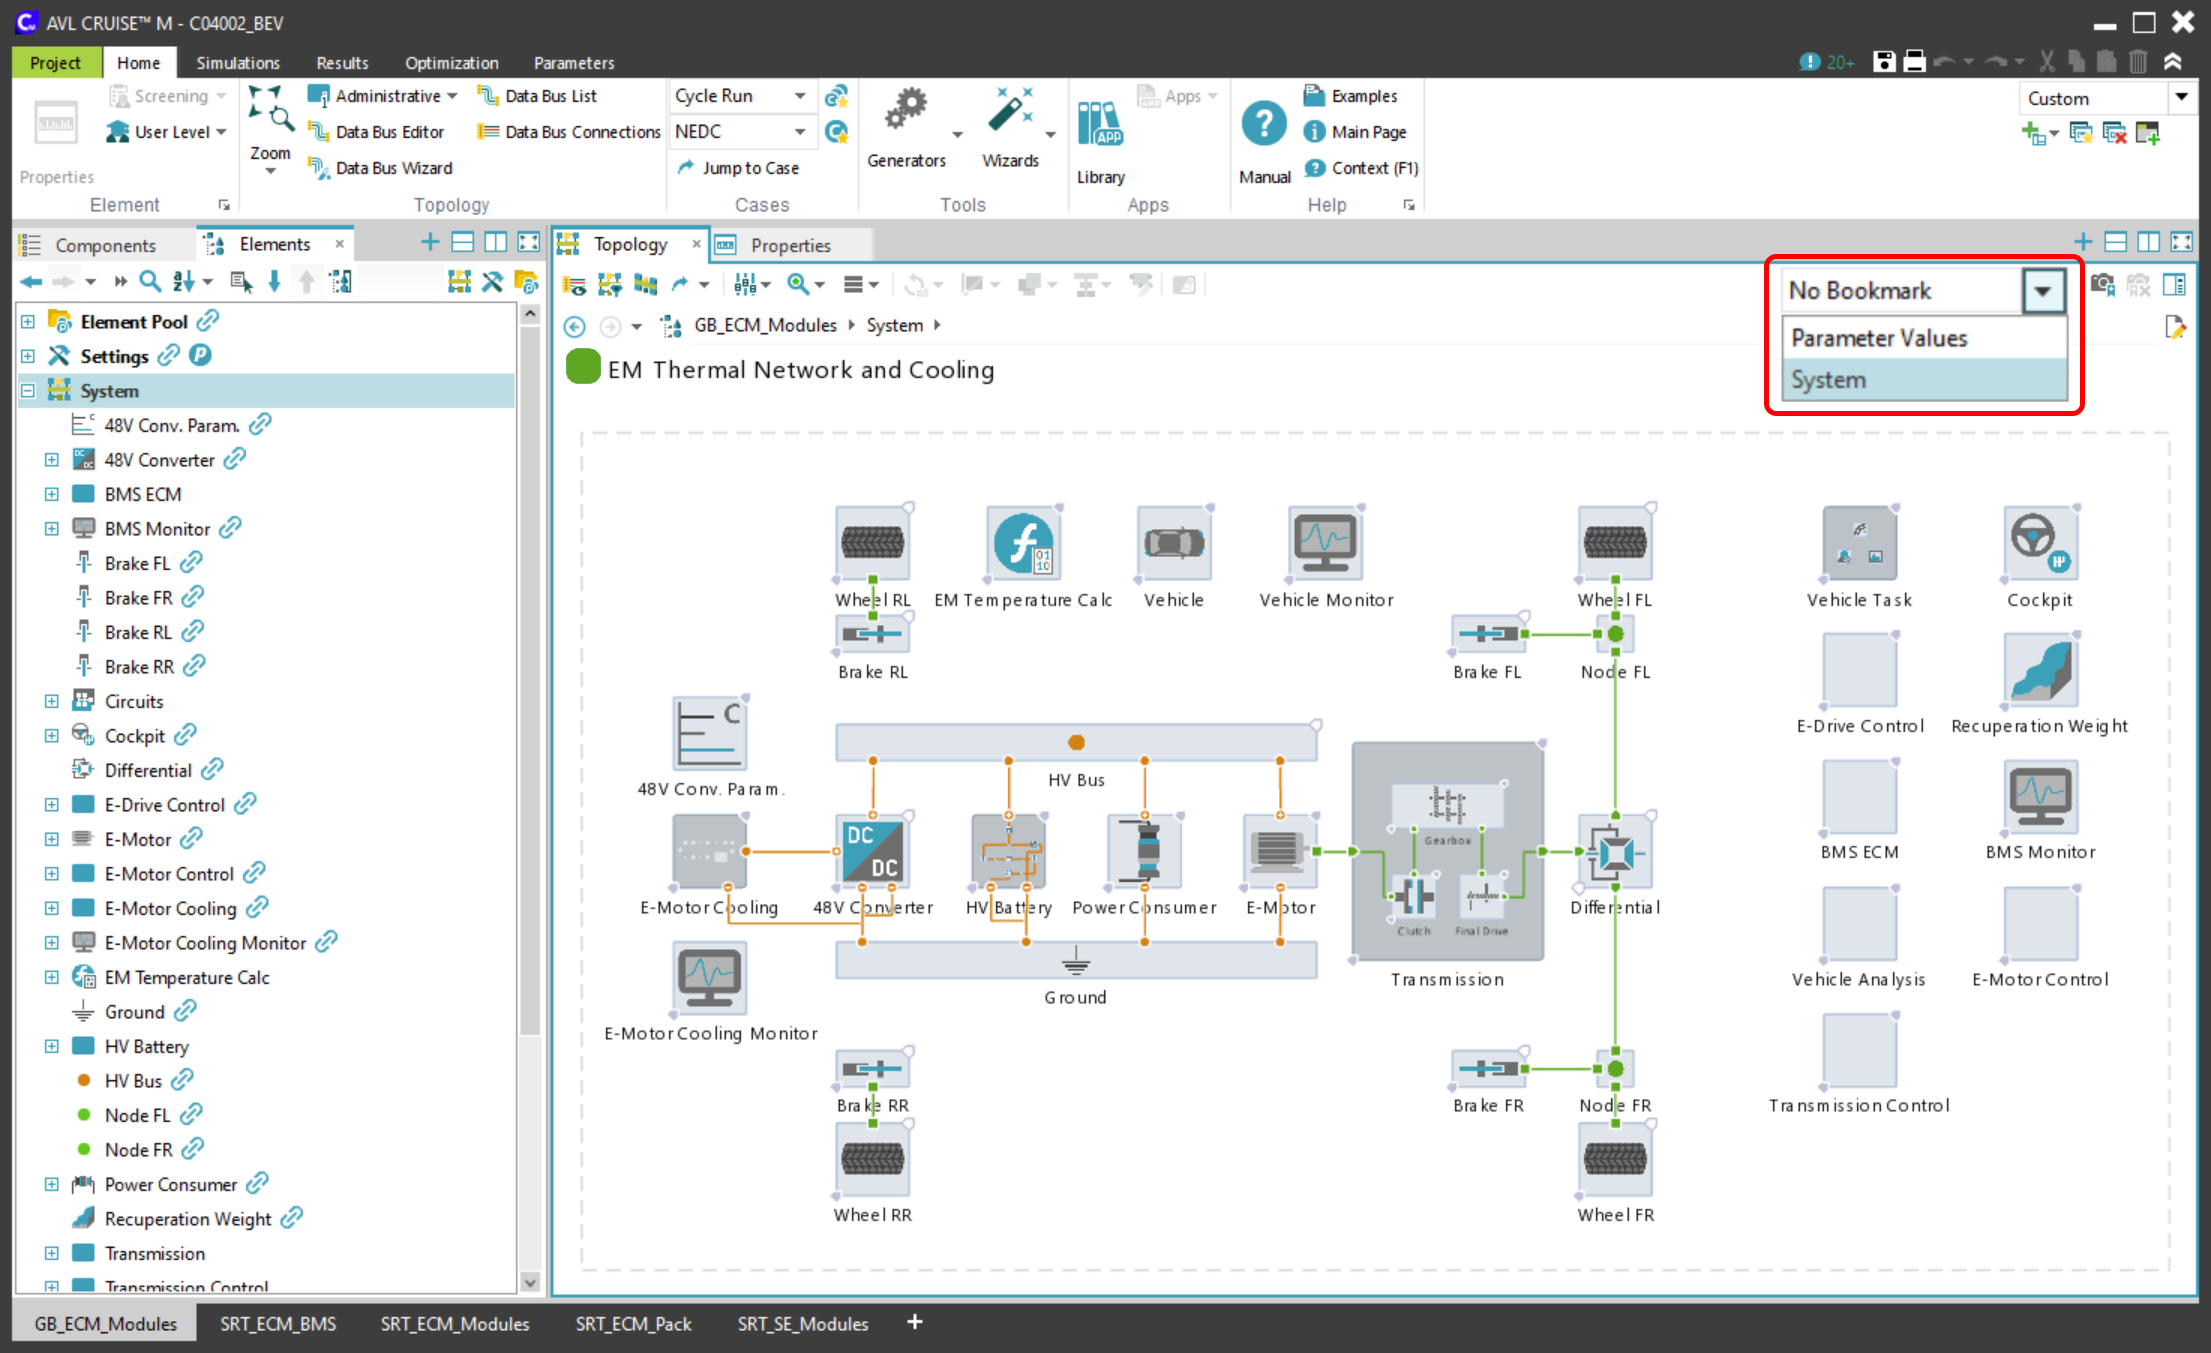Click the search icon in Elements toolbar
Image resolution: width=2211 pixels, height=1353 pixels.
click(x=150, y=282)
